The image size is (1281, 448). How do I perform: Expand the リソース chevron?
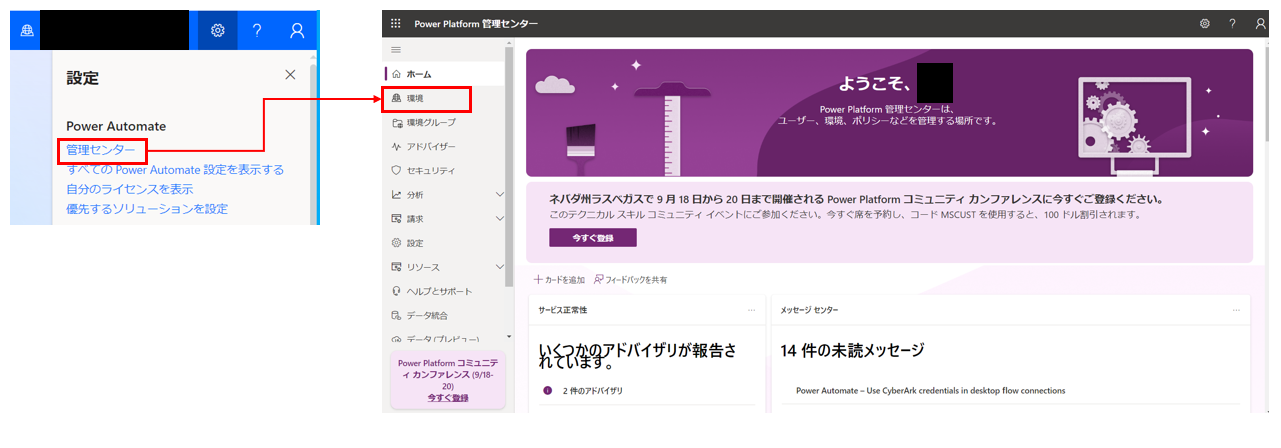coord(500,267)
